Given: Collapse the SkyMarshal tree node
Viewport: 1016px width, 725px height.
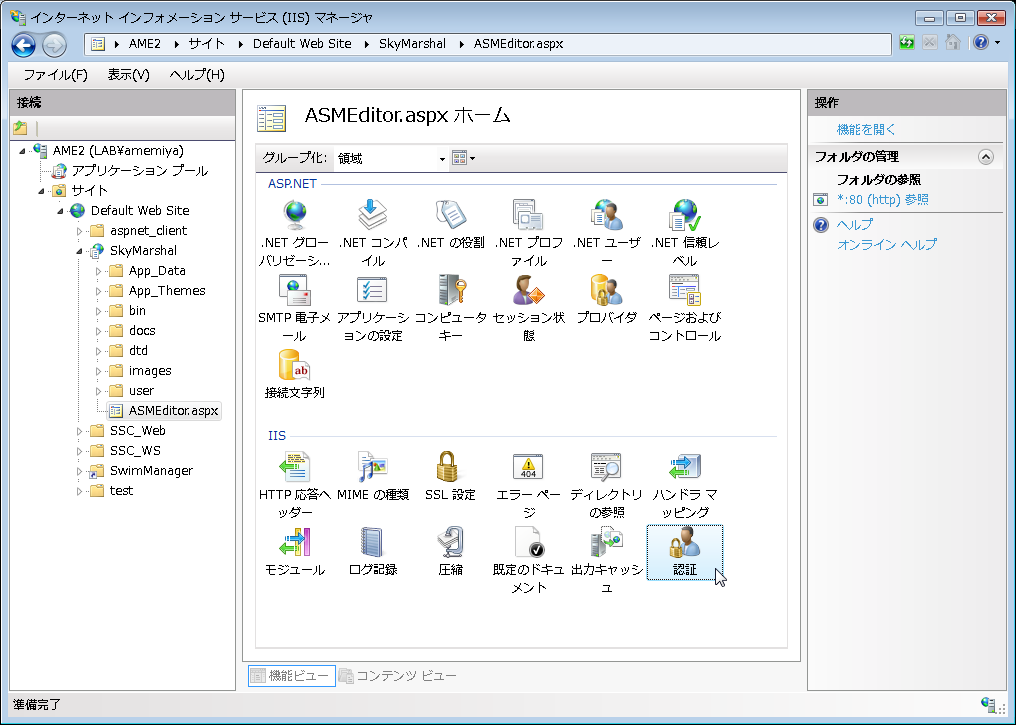Looking at the screenshot, I should [79, 251].
